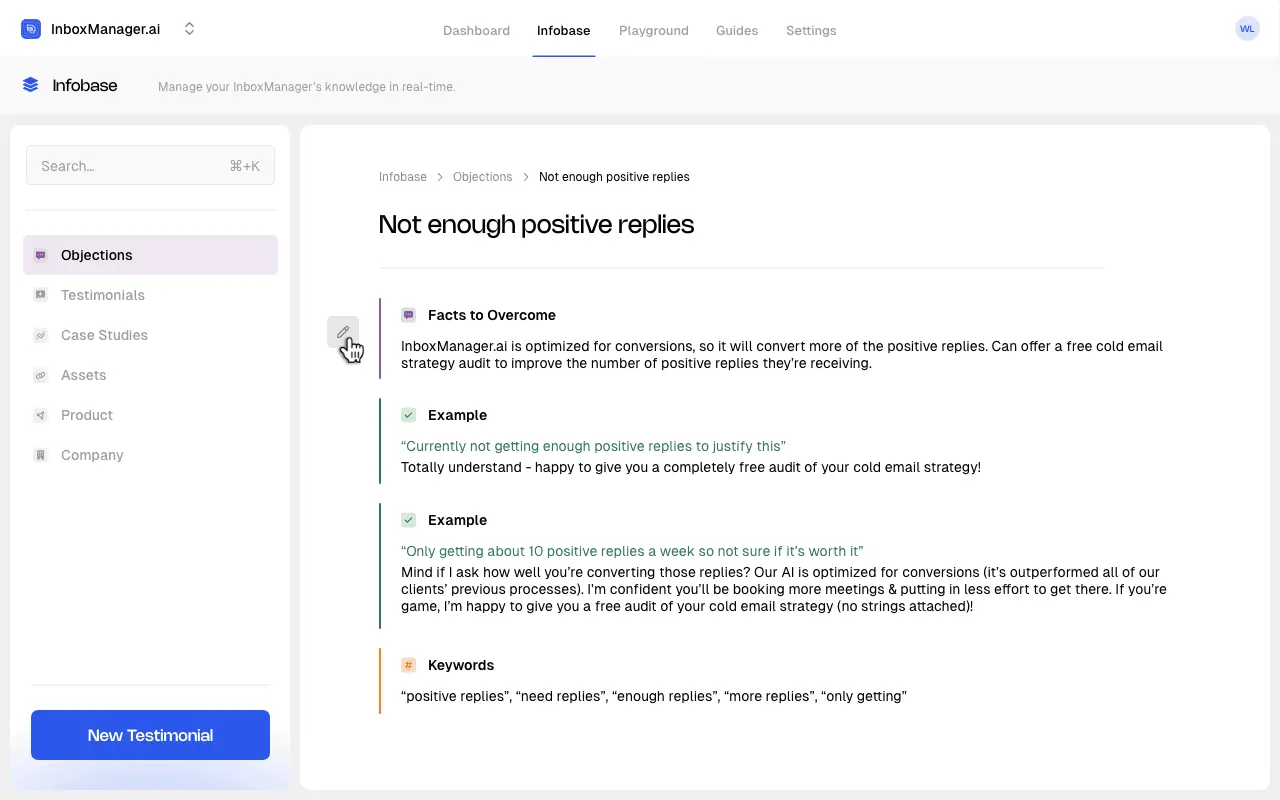Click the Assets link icon

click(40, 375)
